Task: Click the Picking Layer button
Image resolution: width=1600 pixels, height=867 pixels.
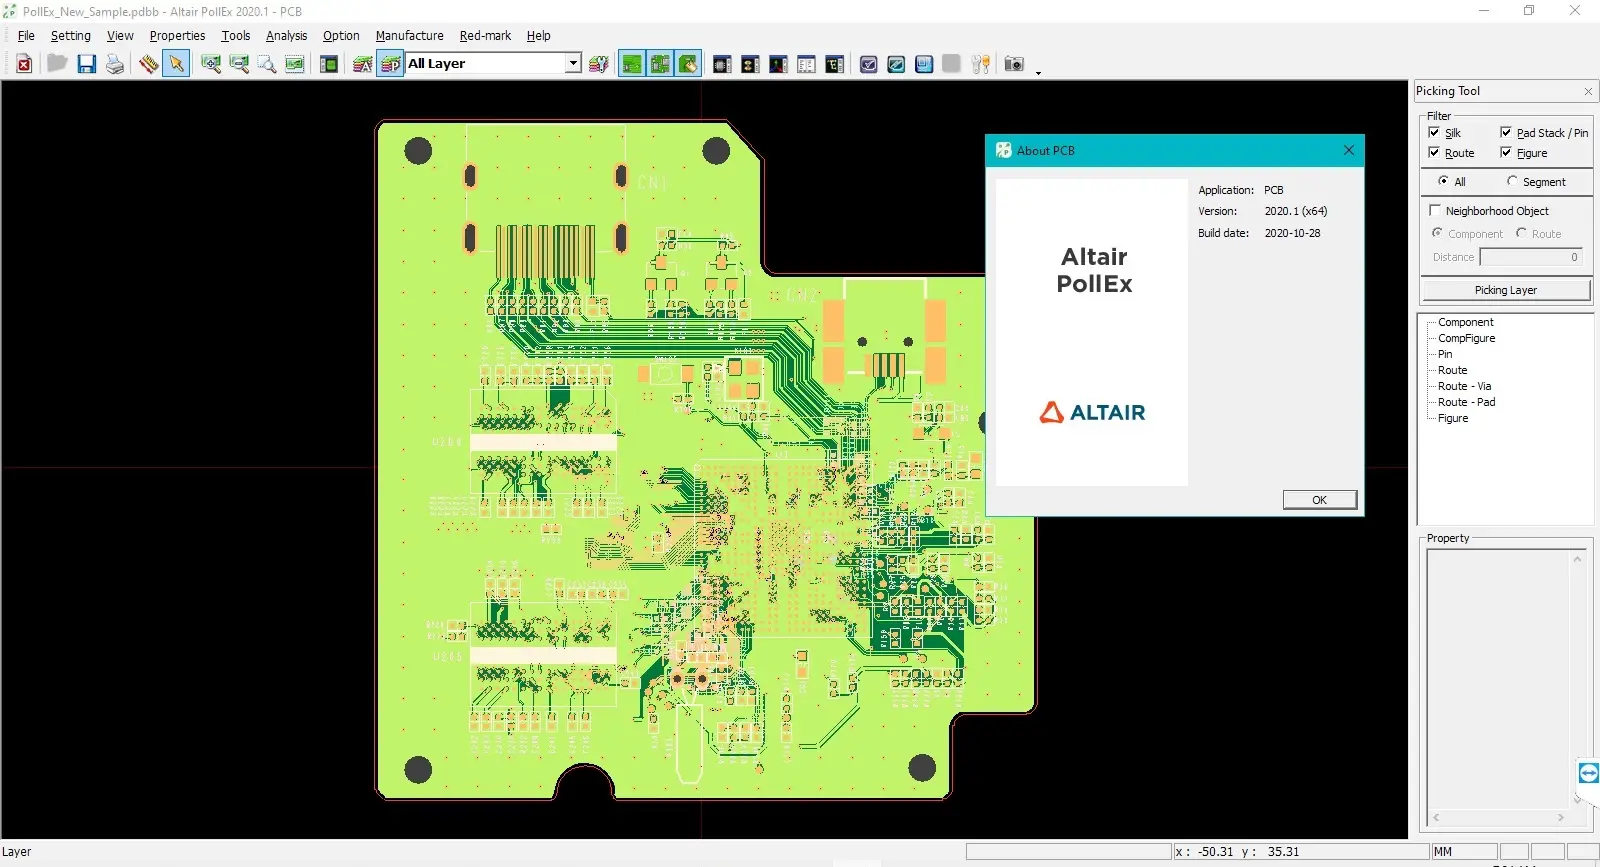Action: [x=1506, y=290]
